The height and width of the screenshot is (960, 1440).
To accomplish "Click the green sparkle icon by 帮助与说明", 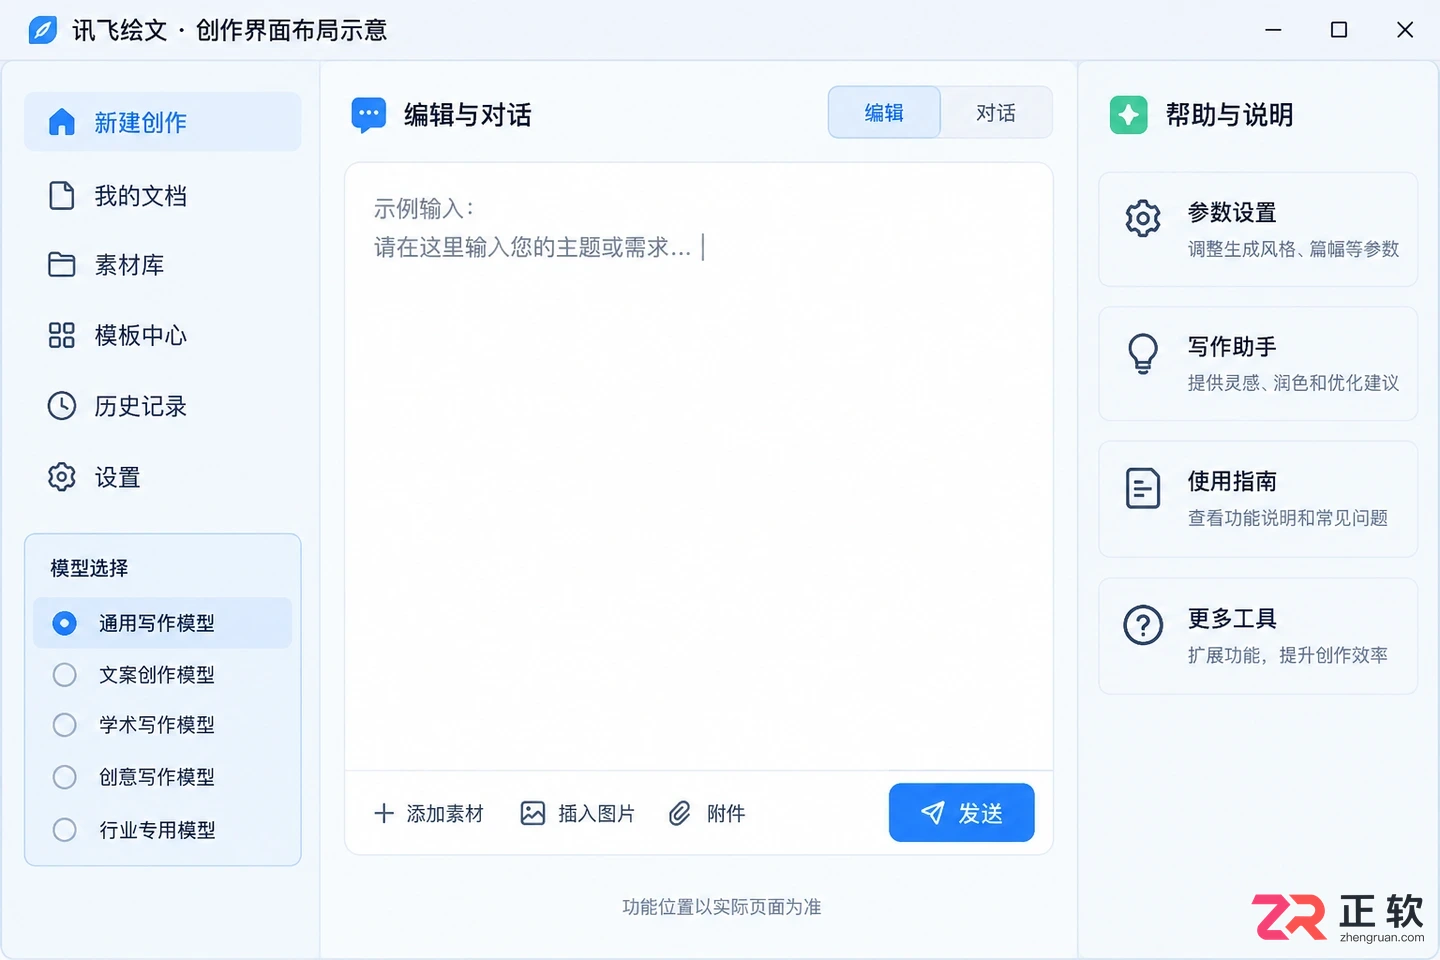I will (1129, 115).
